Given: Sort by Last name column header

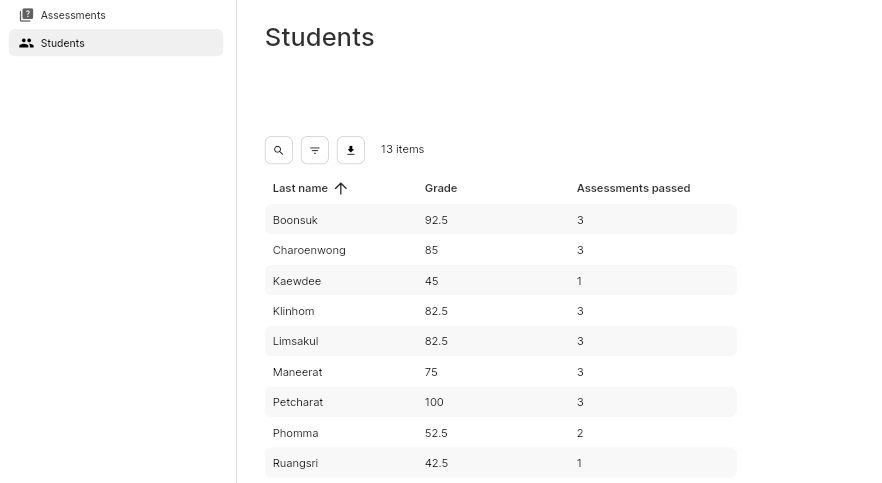Looking at the screenshot, I should tap(300, 188).
